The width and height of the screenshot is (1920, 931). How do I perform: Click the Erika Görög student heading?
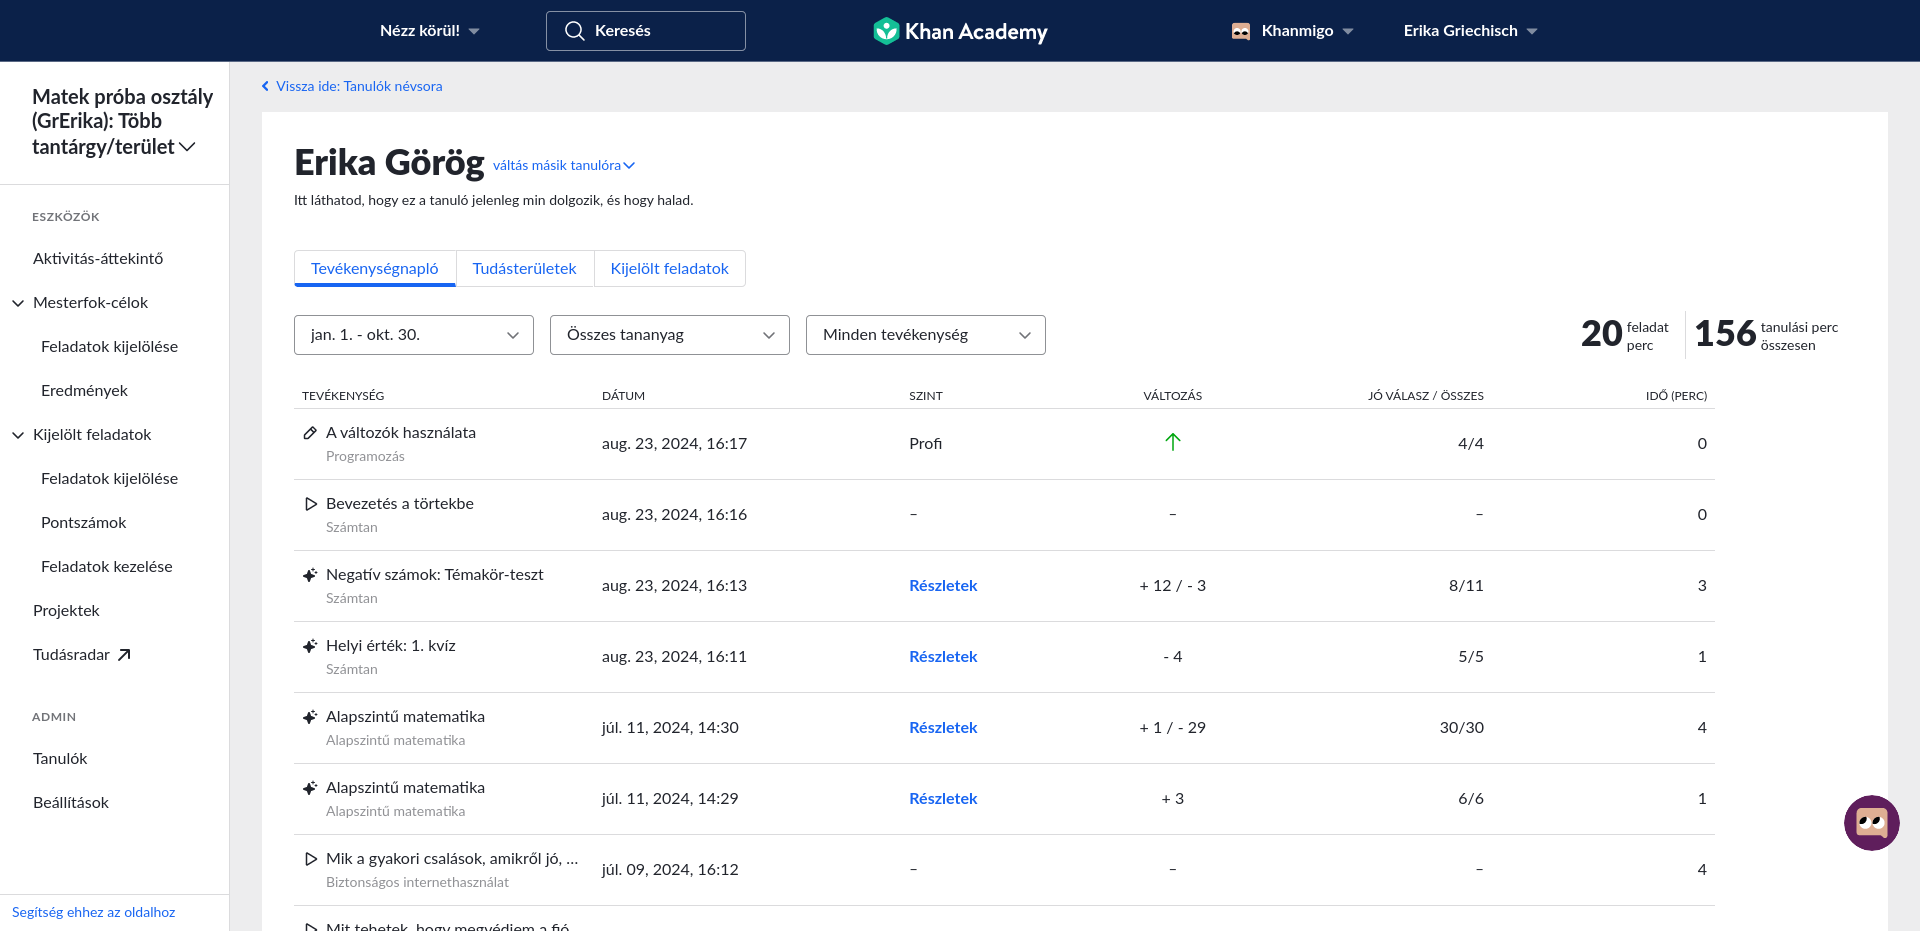click(x=389, y=162)
